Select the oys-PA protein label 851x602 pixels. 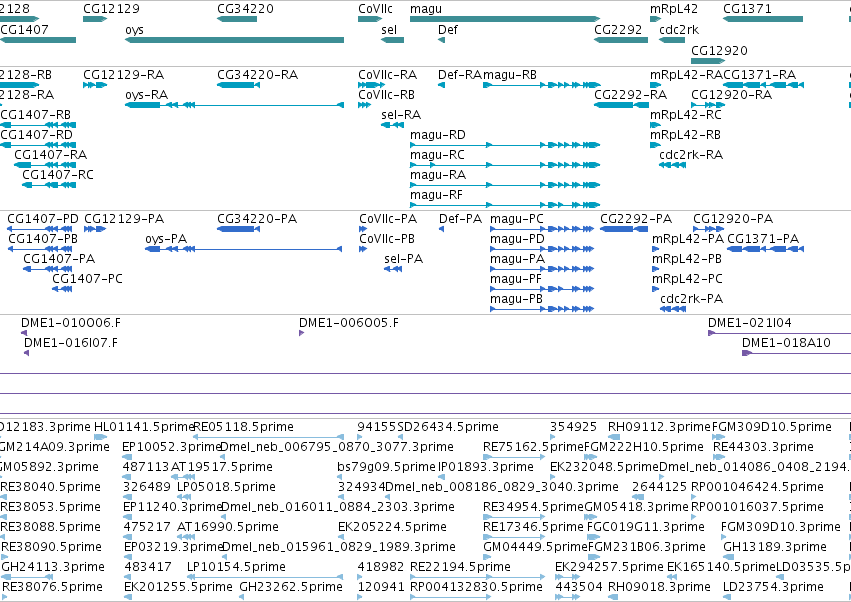(x=166, y=239)
